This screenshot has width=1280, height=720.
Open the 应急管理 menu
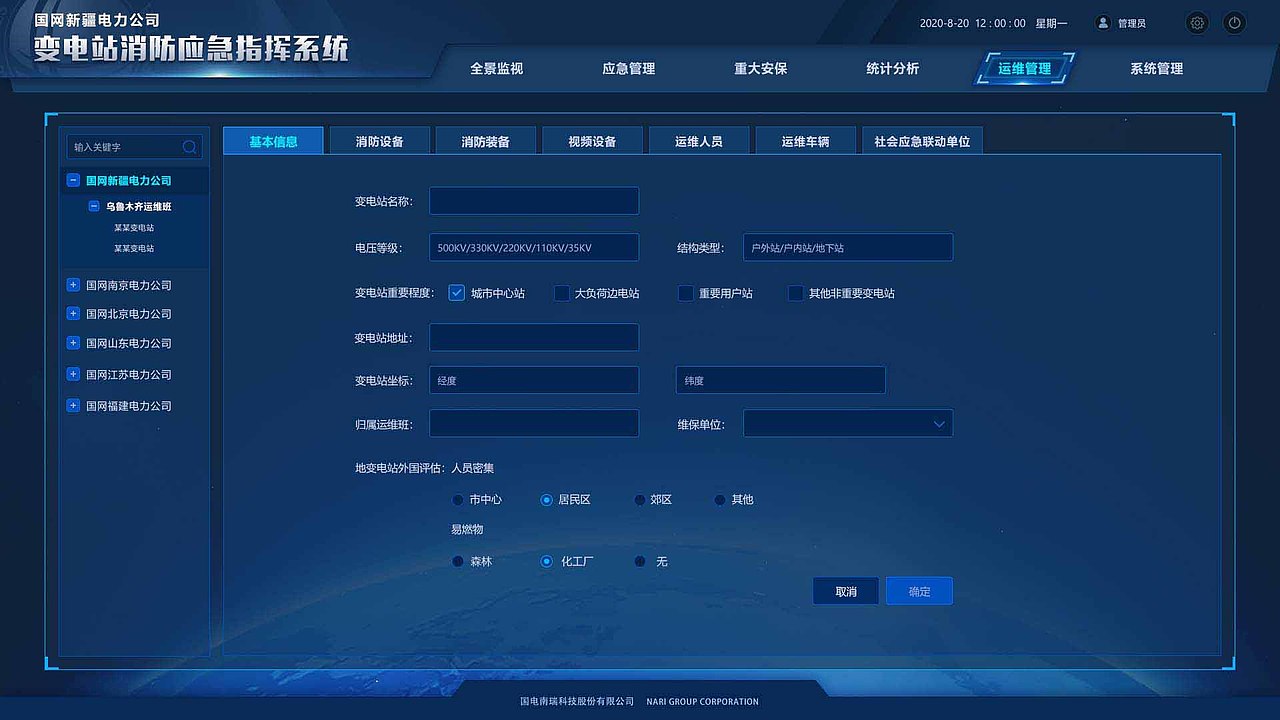[x=628, y=68]
